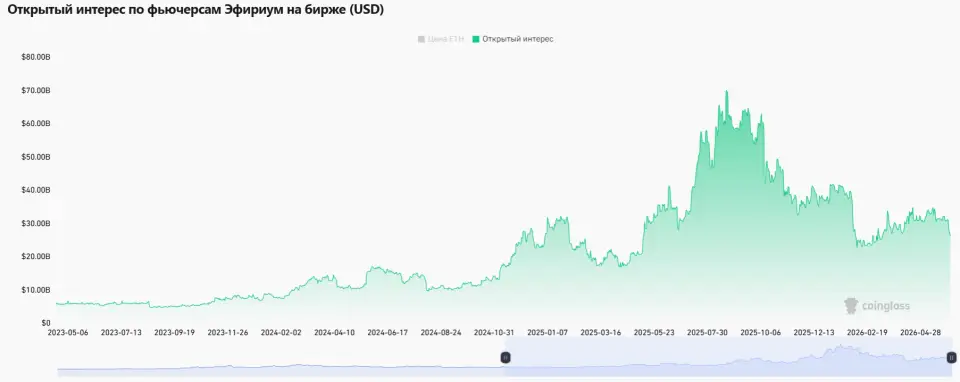Click the $70.00B y-axis label

pyautogui.click(x=36, y=91)
